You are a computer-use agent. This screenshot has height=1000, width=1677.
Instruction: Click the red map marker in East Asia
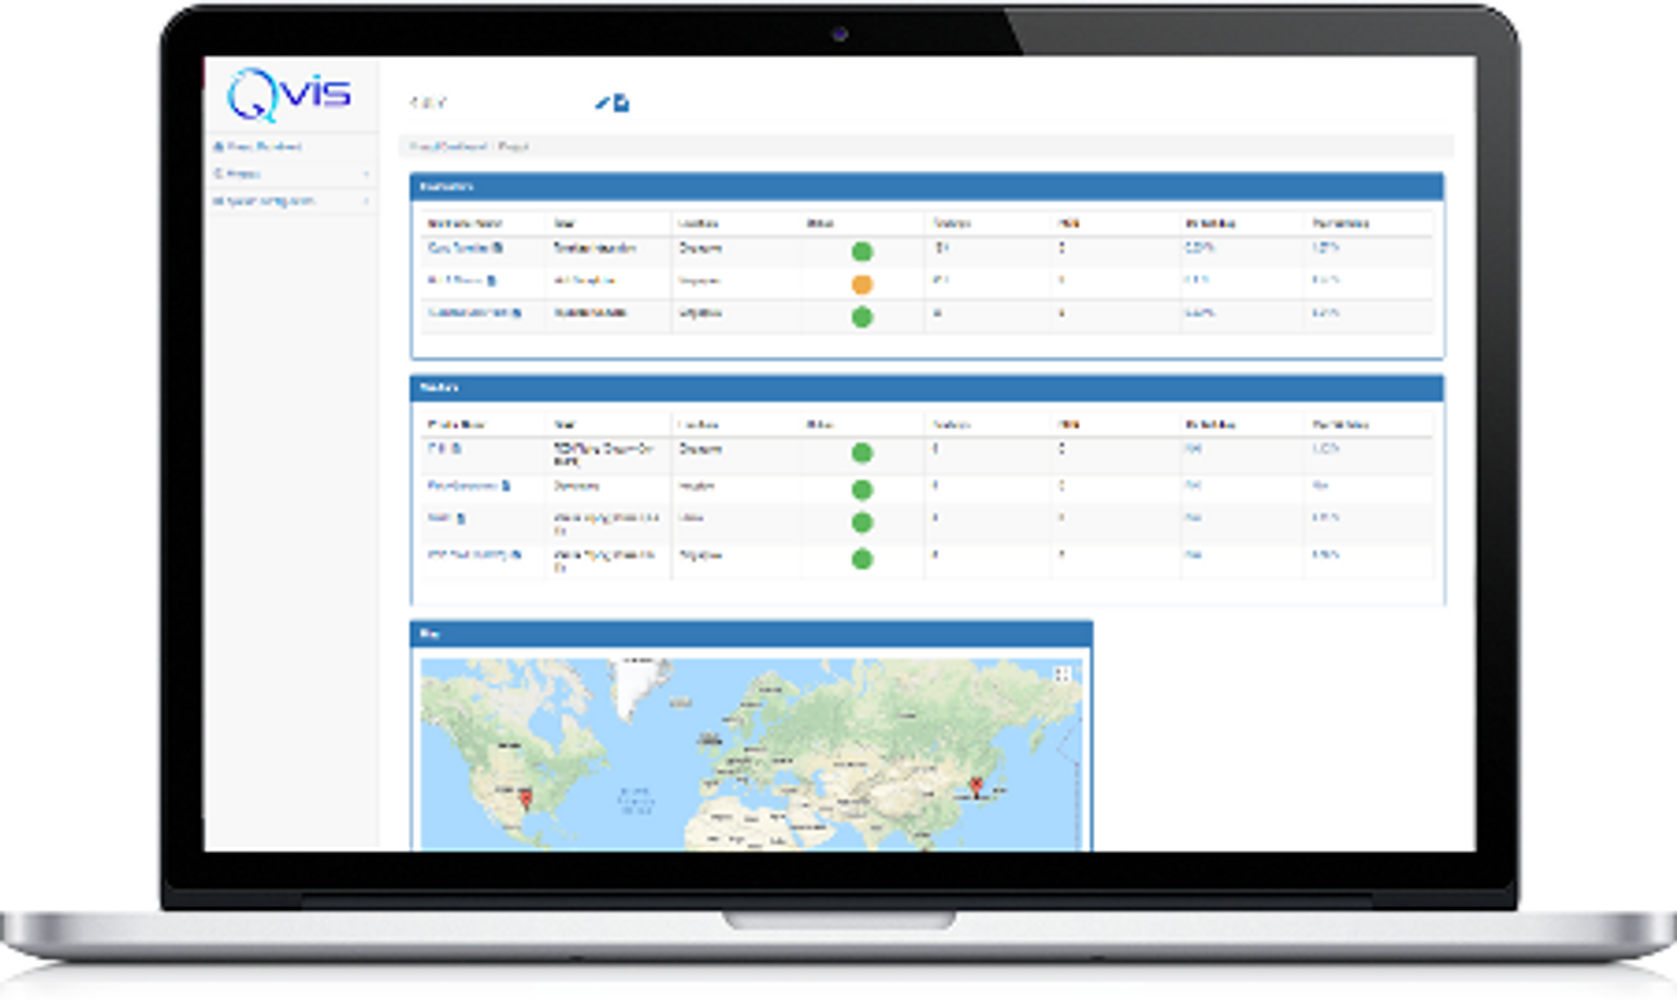[x=976, y=786]
